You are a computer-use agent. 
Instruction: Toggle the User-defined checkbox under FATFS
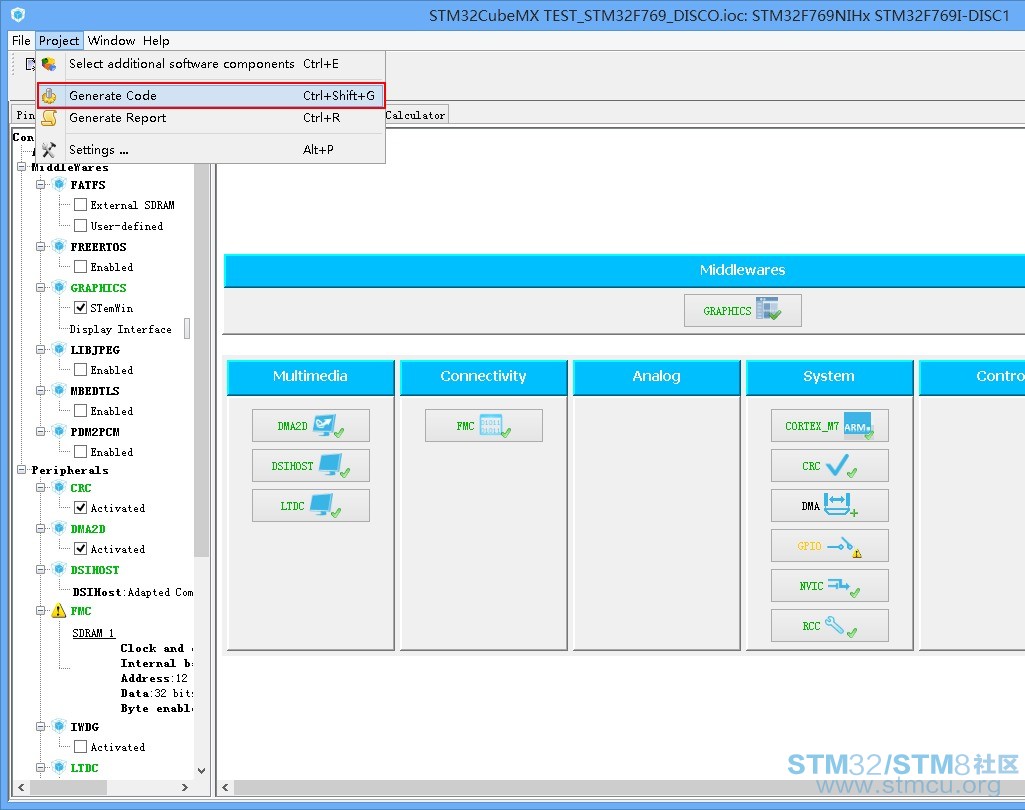[80, 226]
